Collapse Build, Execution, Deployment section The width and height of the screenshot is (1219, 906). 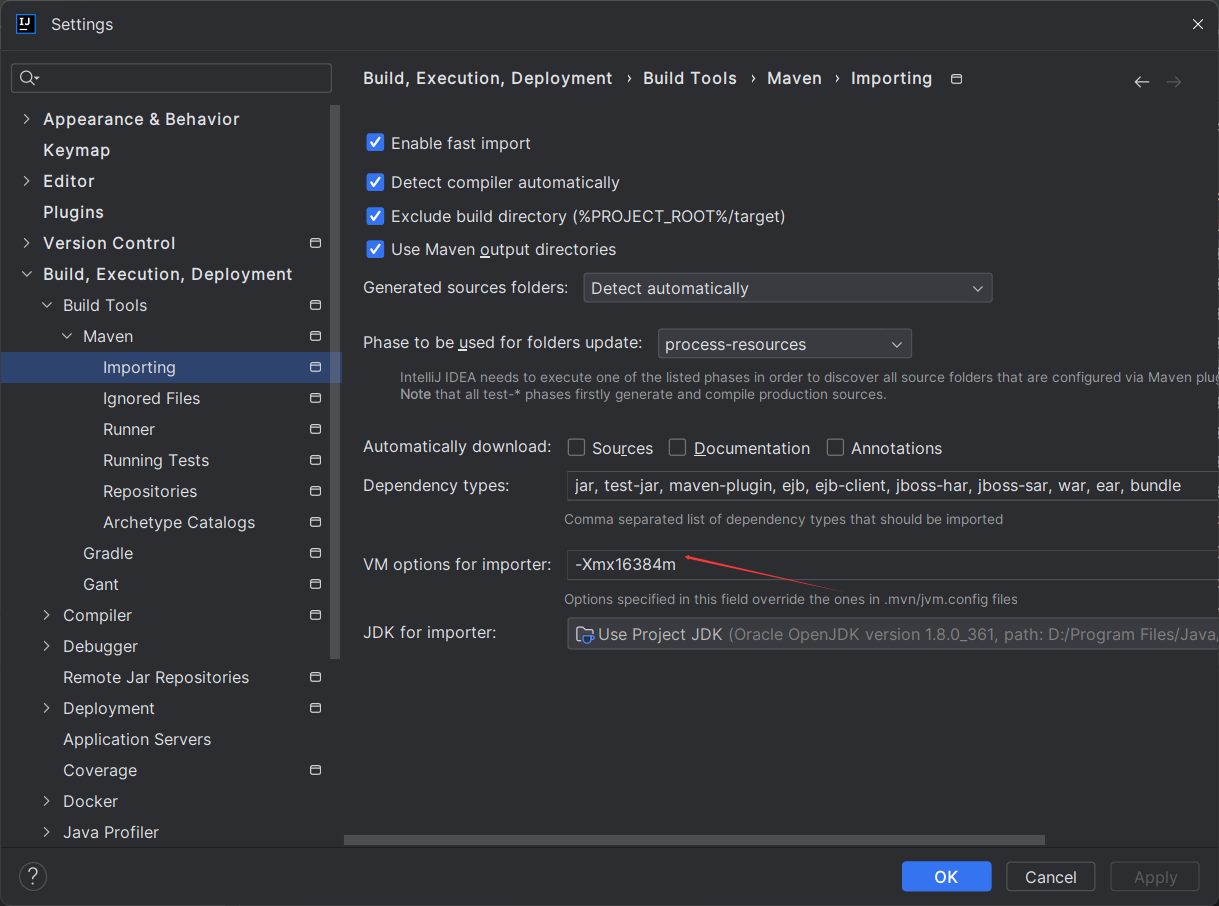27,274
